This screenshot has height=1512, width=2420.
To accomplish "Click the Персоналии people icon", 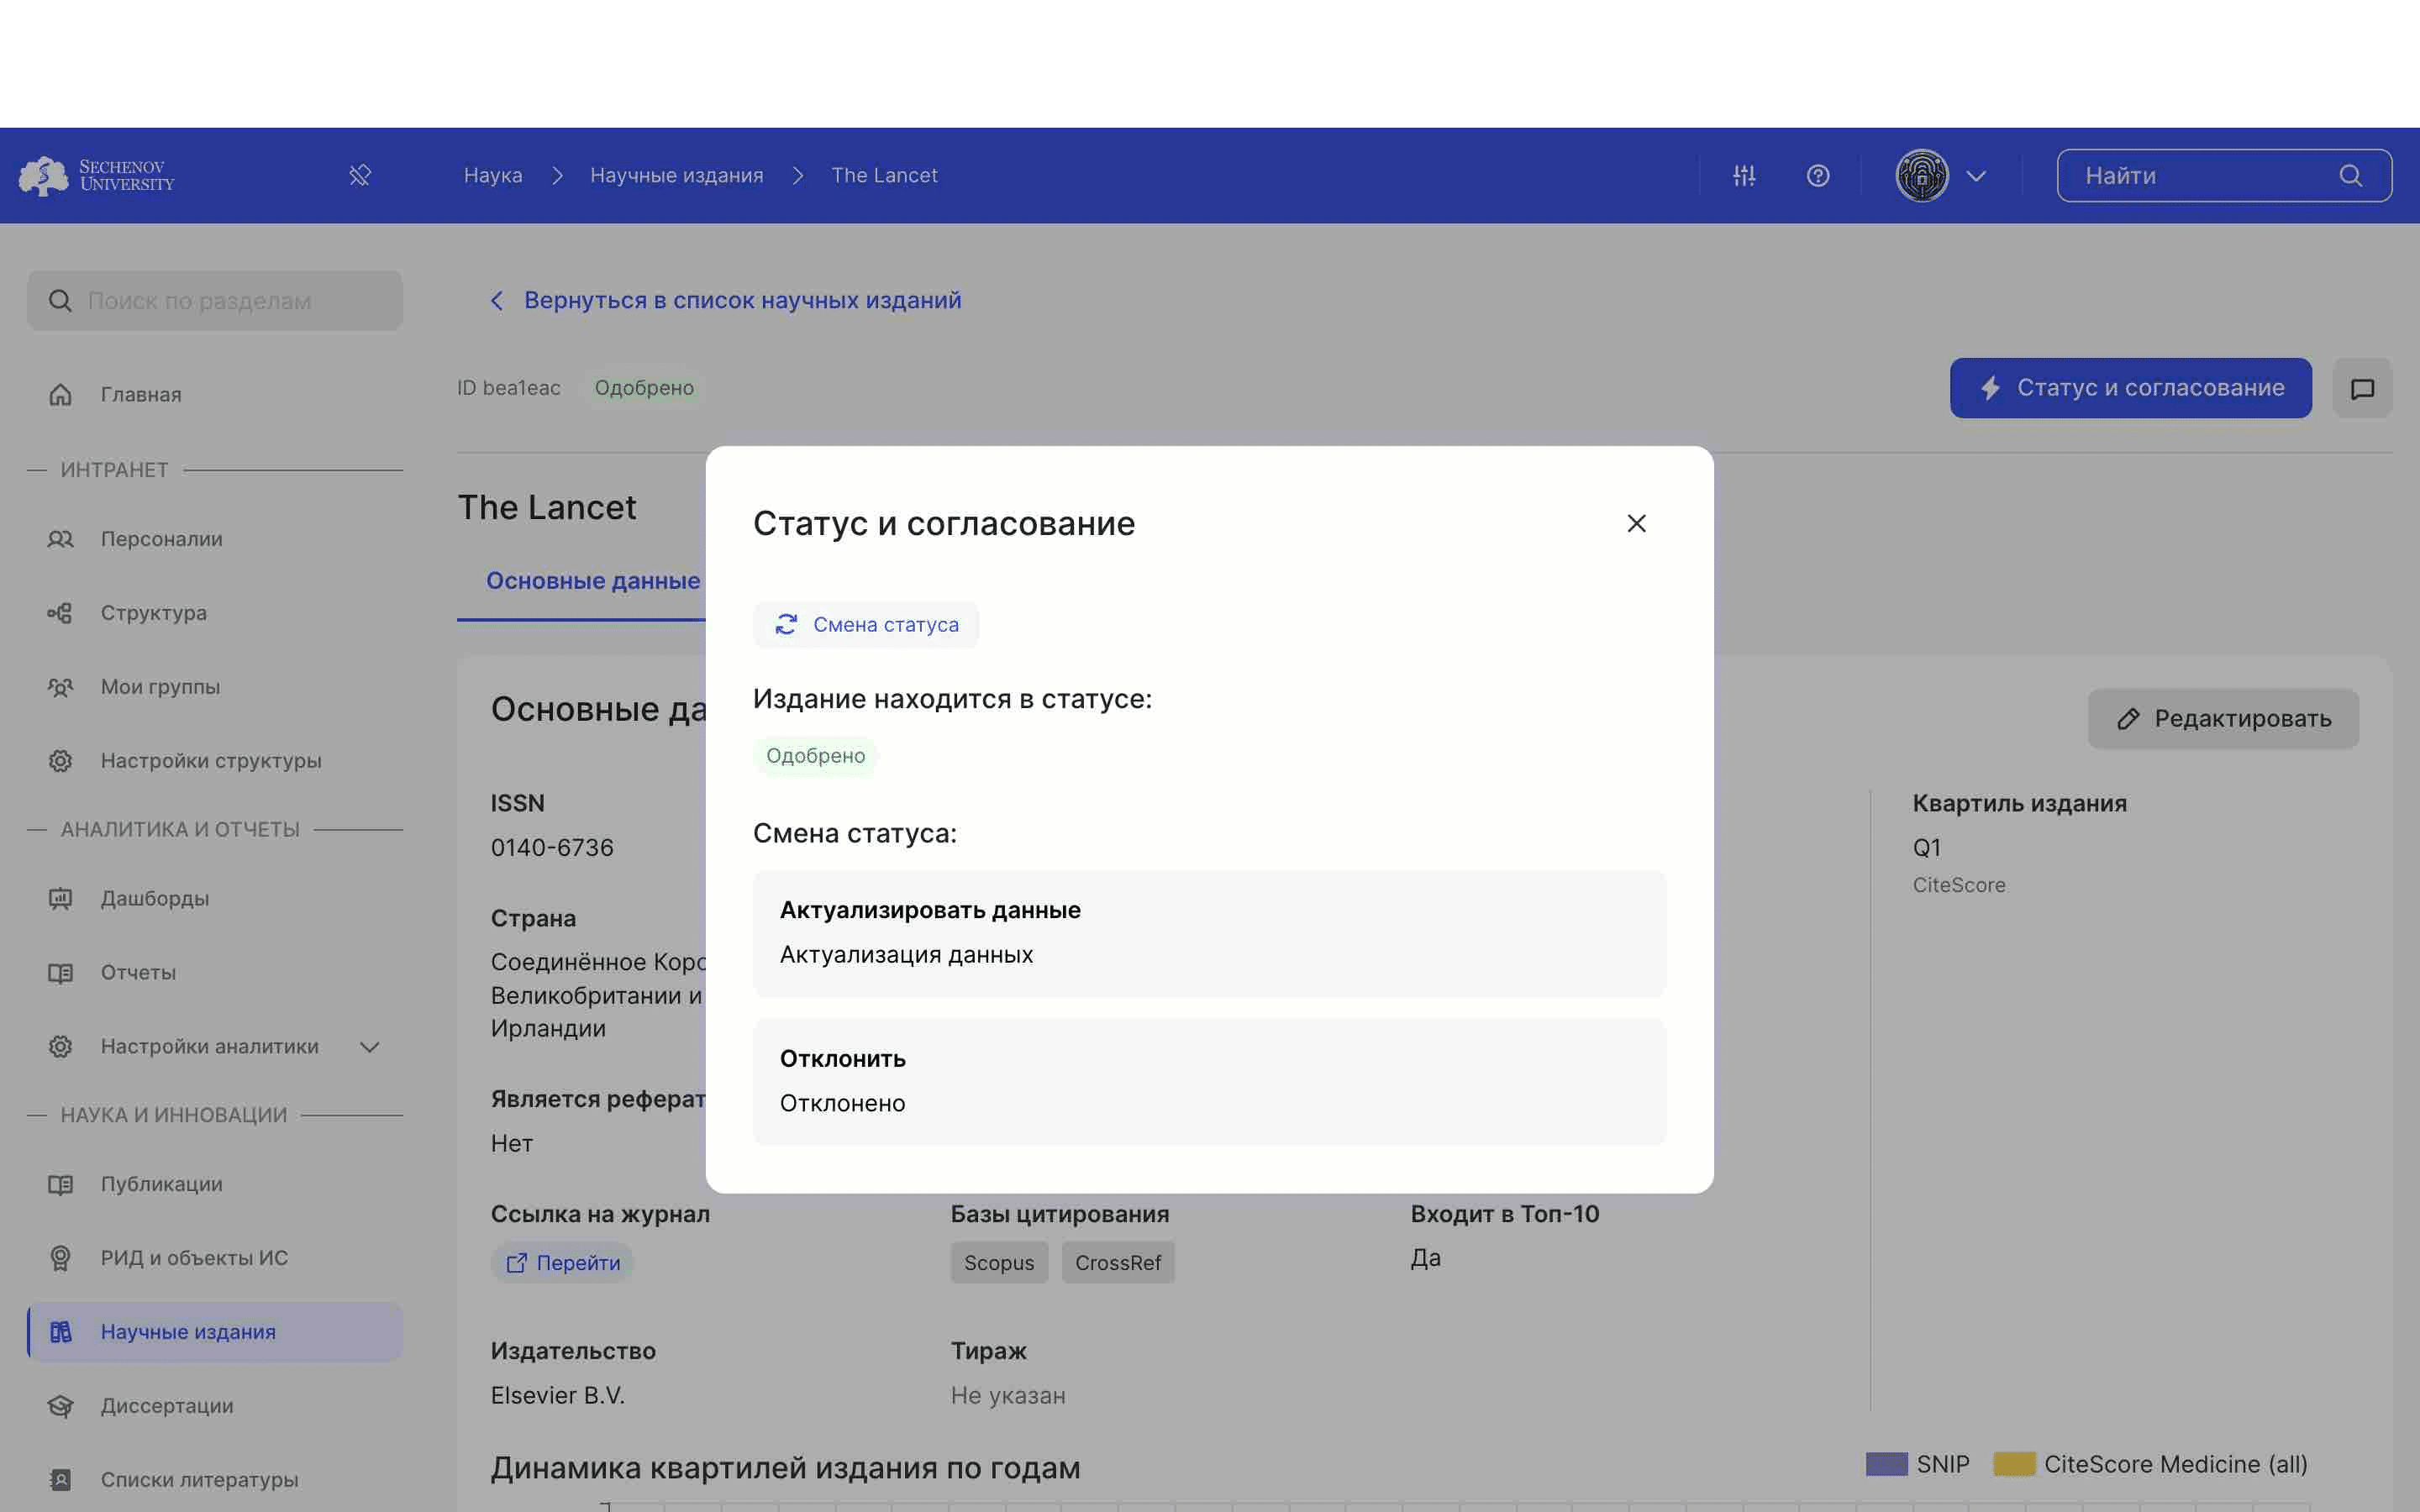I will 60,539.
